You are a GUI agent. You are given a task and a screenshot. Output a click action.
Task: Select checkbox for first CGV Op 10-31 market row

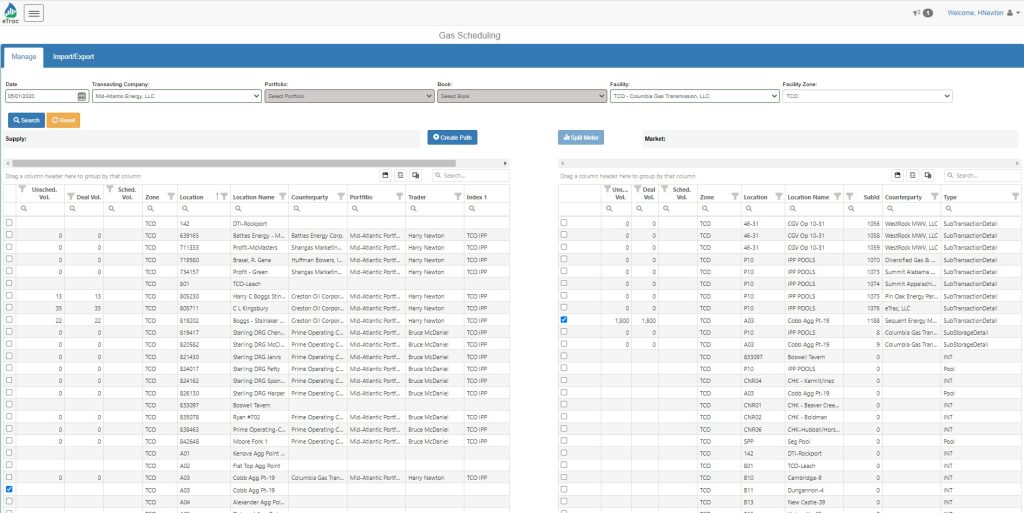[x=564, y=223]
